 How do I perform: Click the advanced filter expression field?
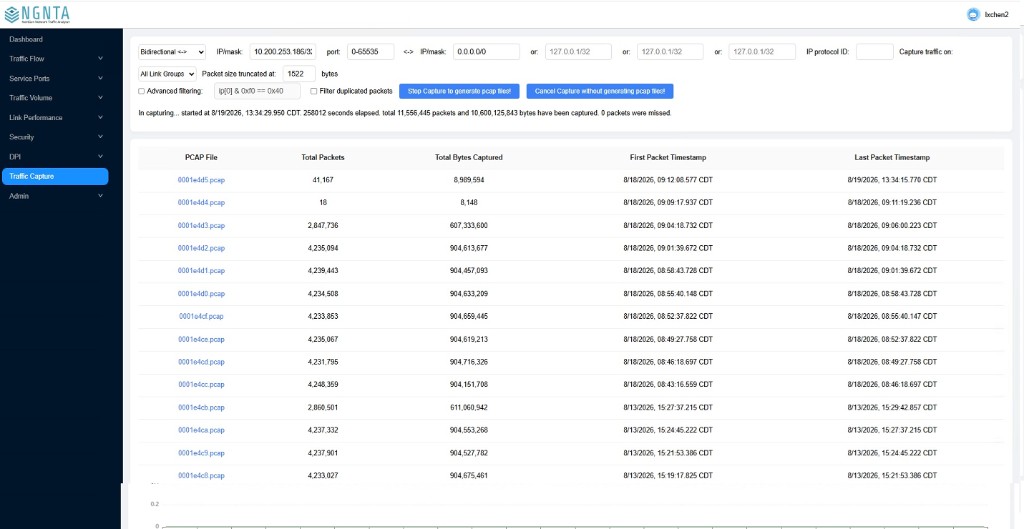[257, 91]
